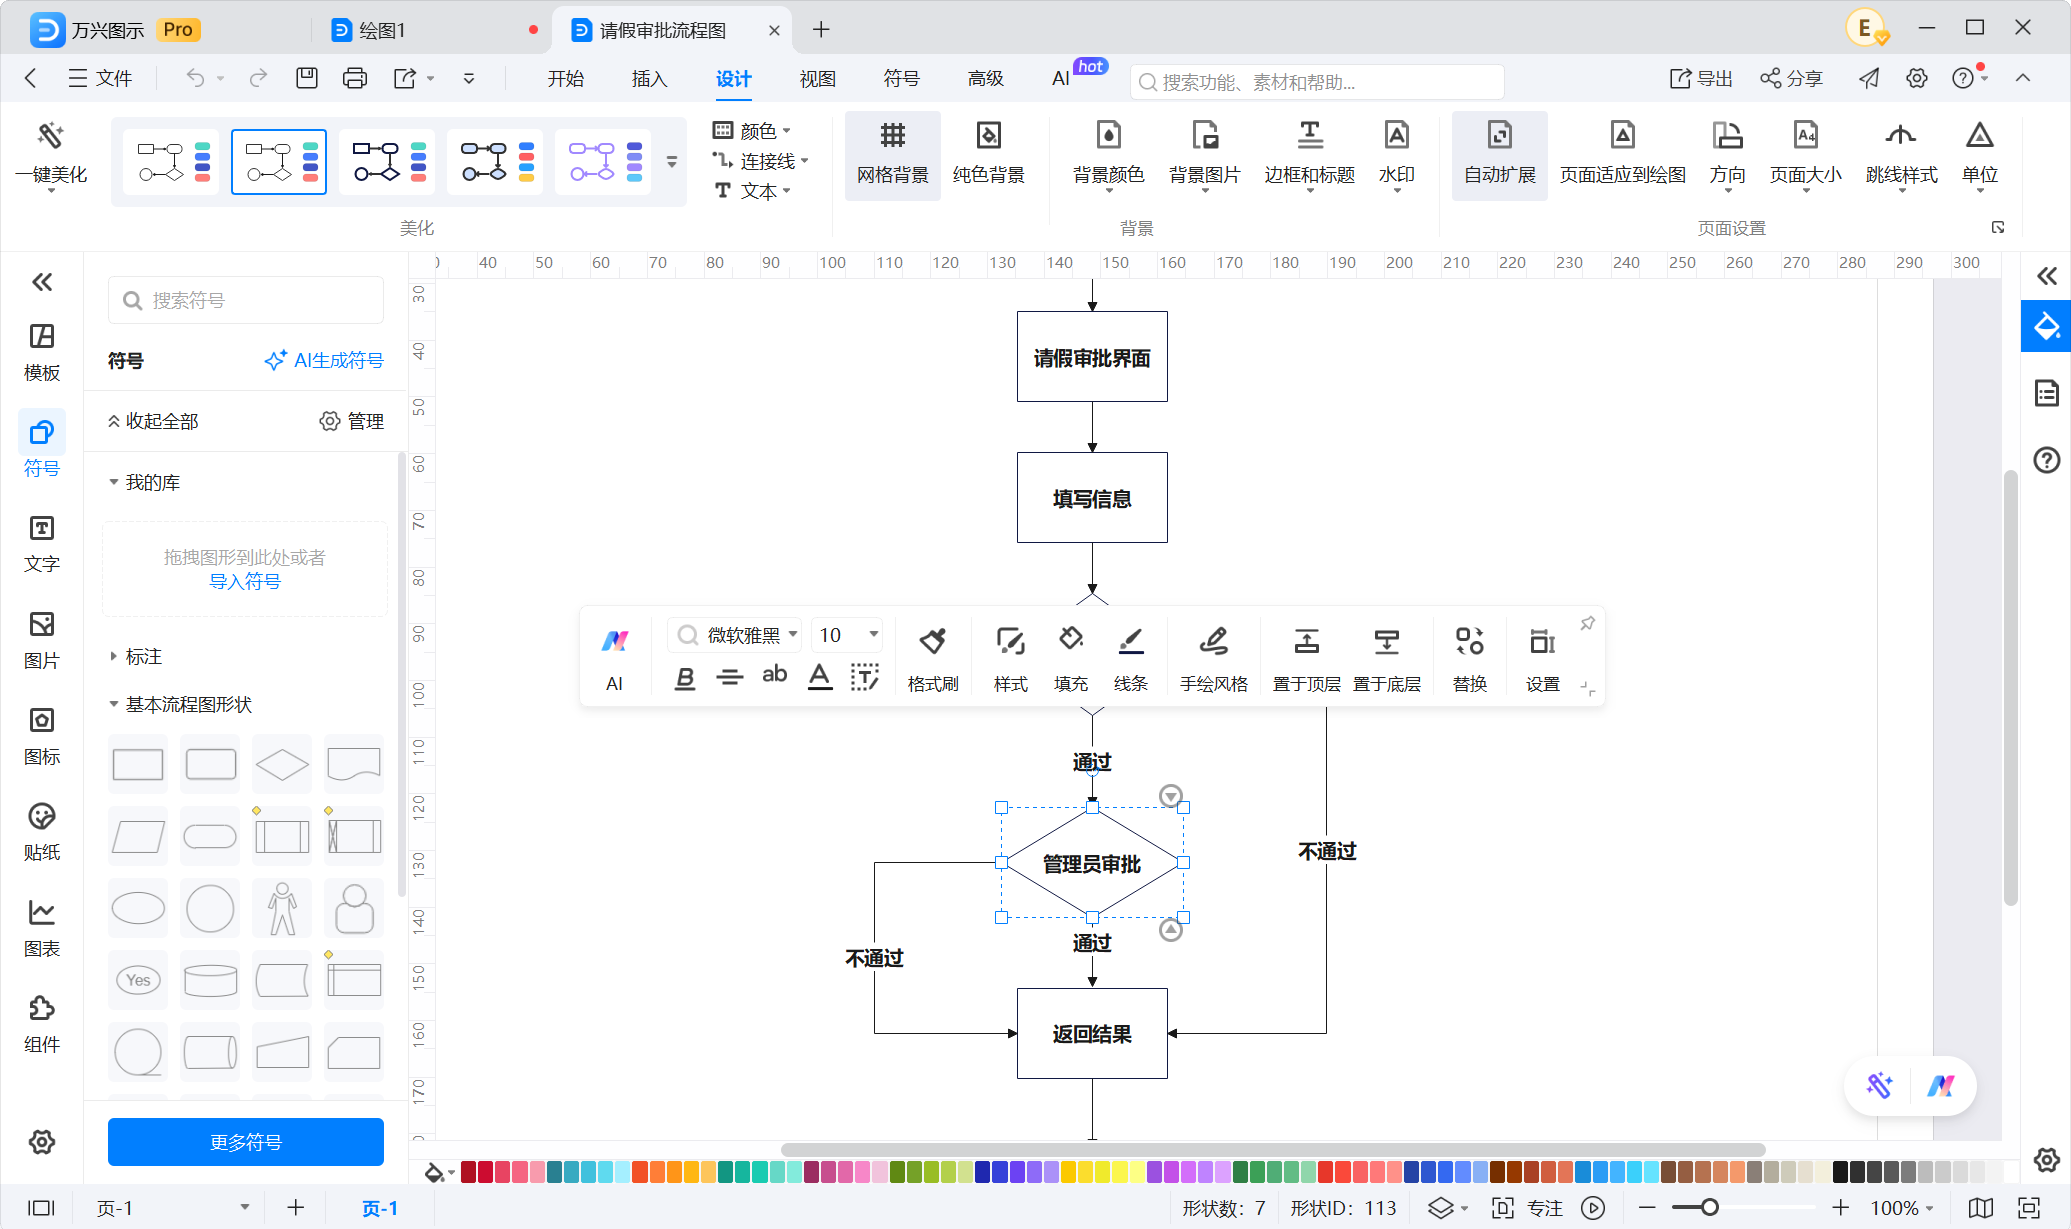
Task: Toggle 专注 focus mode in status bar
Action: point(1527,1208)
